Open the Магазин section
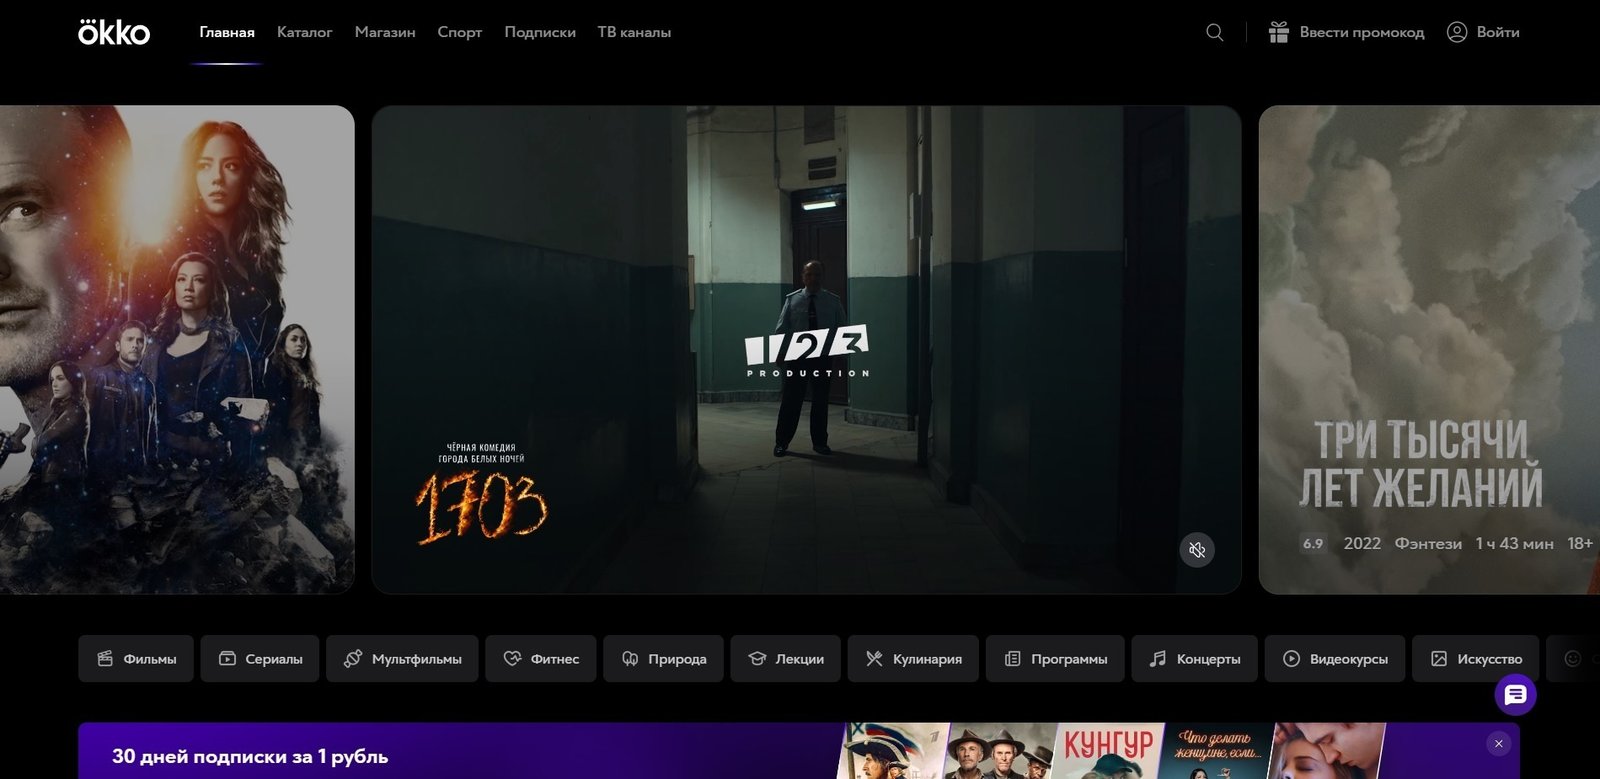The width and height of the screenshot is (1600, 779). tap(385, 32)
